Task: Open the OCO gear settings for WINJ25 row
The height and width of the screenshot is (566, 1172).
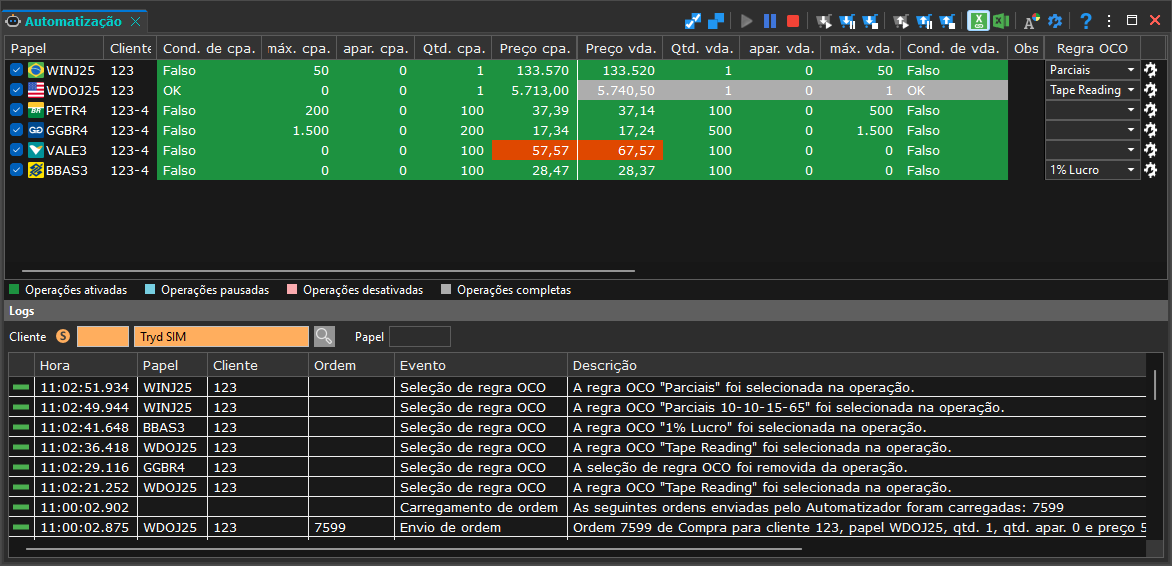Action: [x=1150, y=70]
